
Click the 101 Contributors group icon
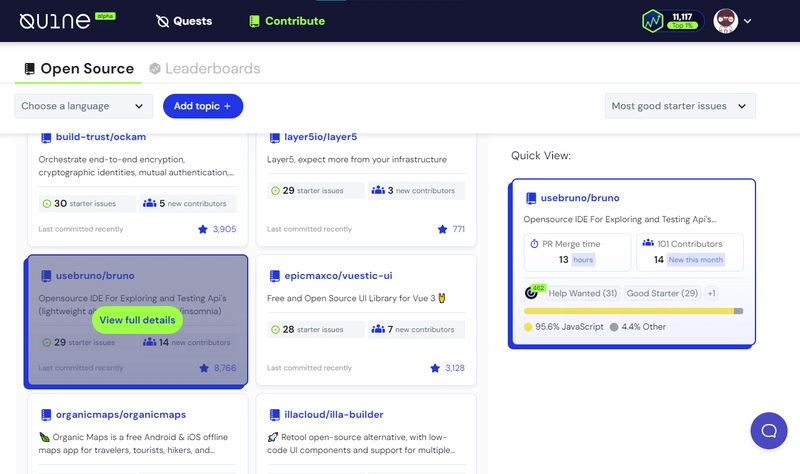(648, 243)
